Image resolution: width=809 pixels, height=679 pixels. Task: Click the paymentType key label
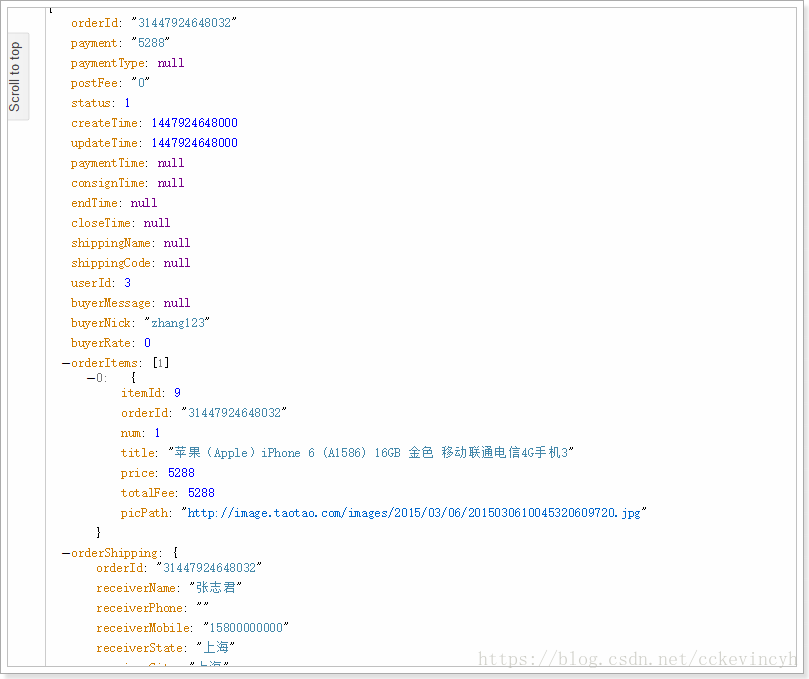pos(108,63)
